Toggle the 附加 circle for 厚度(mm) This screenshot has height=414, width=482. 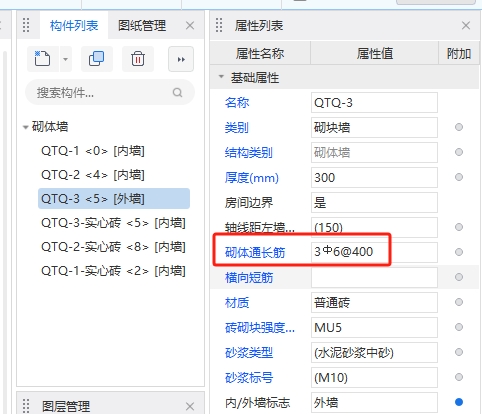click(459, 177)
